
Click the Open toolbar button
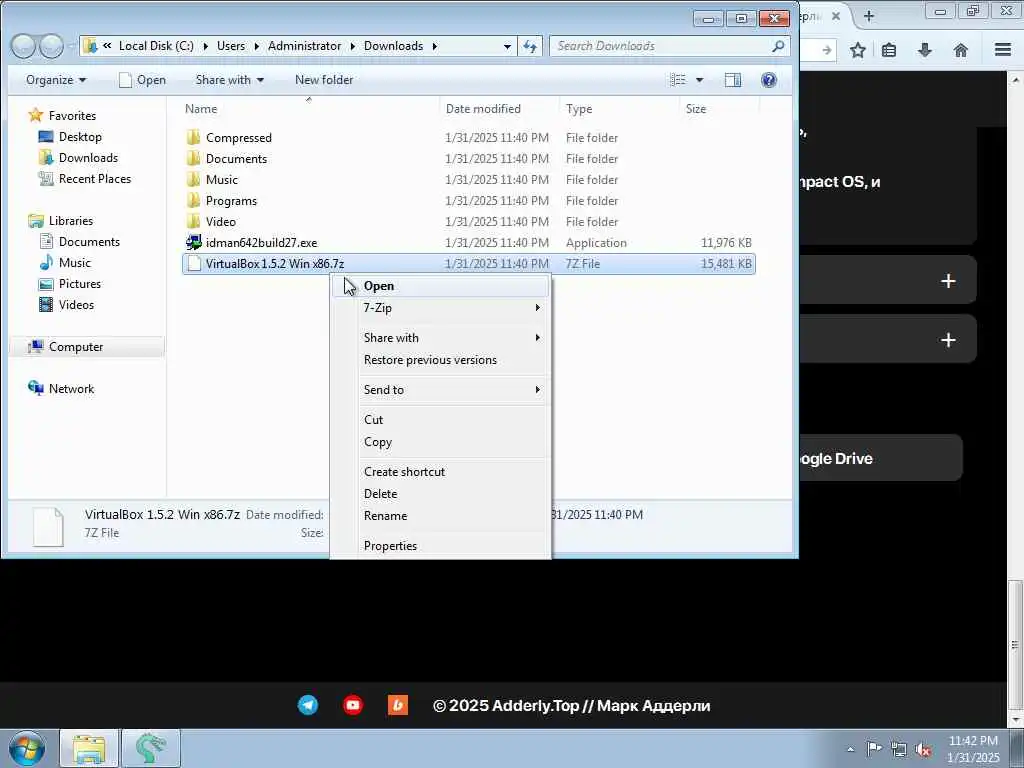click(x=142, y=80)
